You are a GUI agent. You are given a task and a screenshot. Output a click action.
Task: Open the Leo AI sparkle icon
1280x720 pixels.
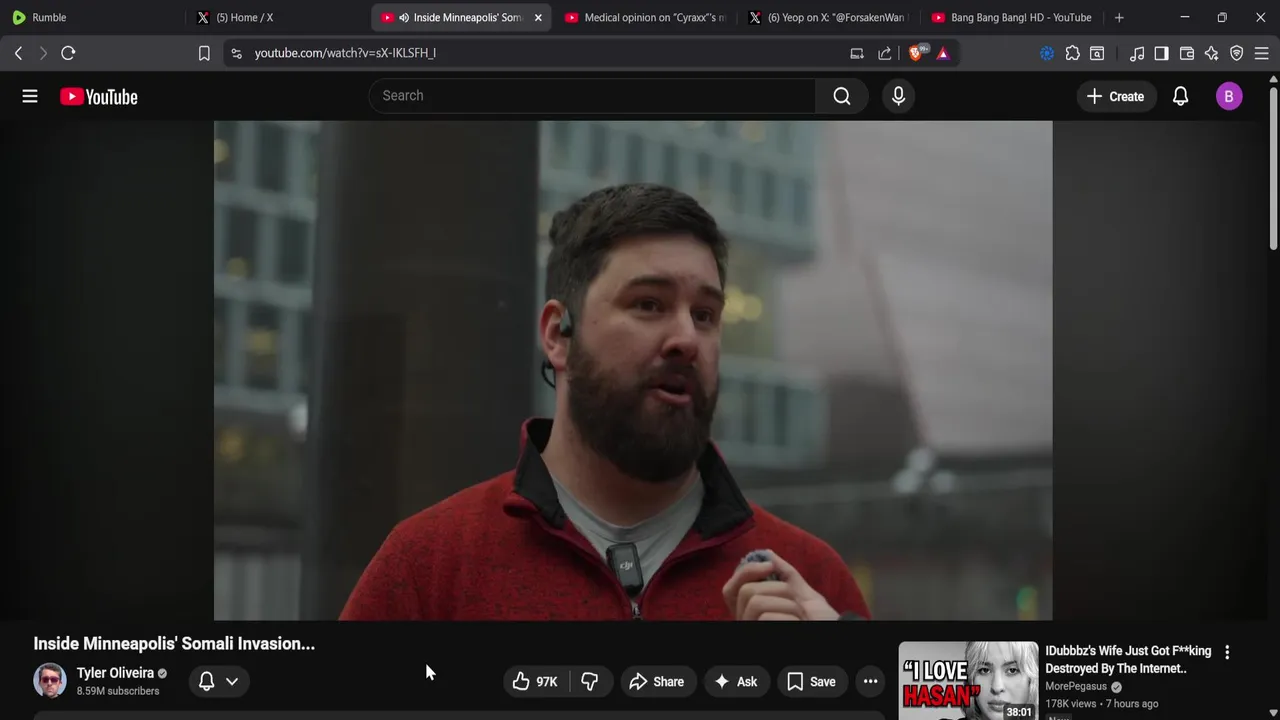point(1211,53)
